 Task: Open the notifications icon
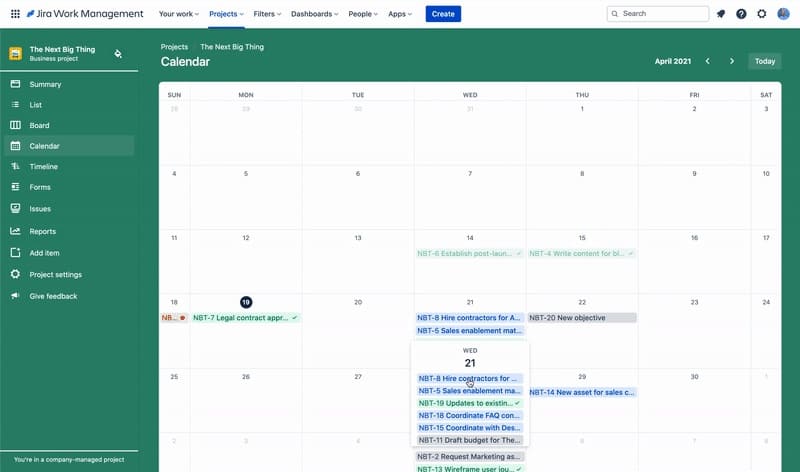pos(721,14)
